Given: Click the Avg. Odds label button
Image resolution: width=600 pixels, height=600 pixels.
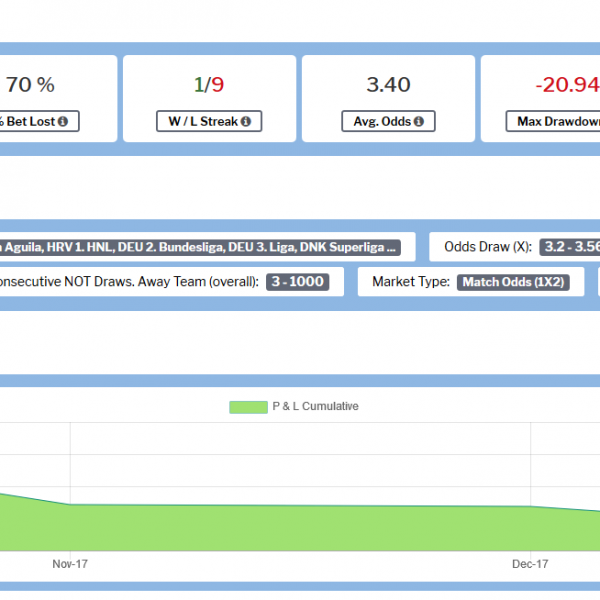Looking at the screenshot, I should [x=388, y=121].
